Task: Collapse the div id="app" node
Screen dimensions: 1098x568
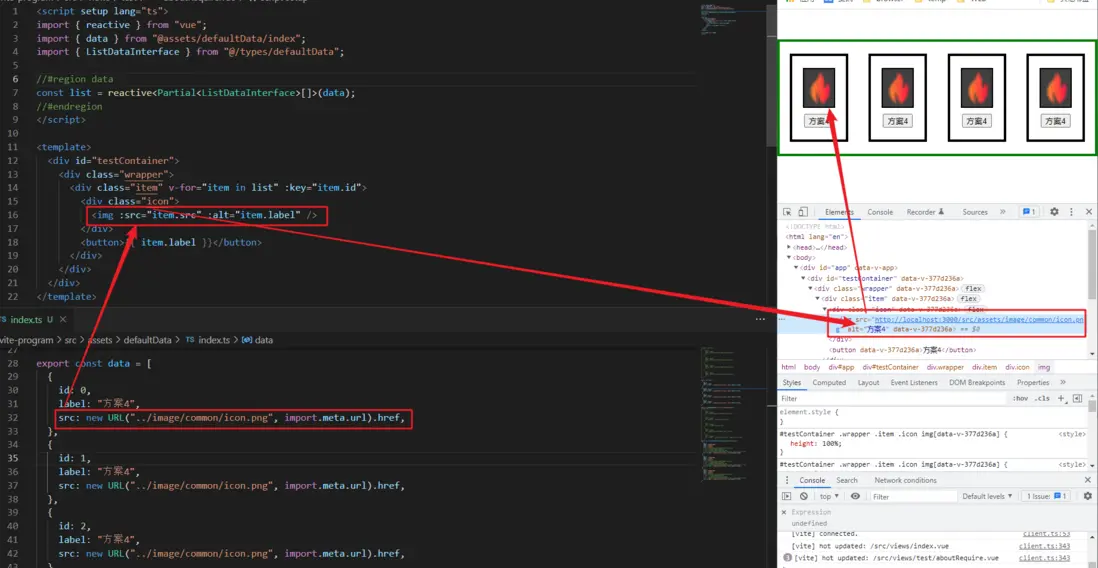Action: click(x=796, y=268)
